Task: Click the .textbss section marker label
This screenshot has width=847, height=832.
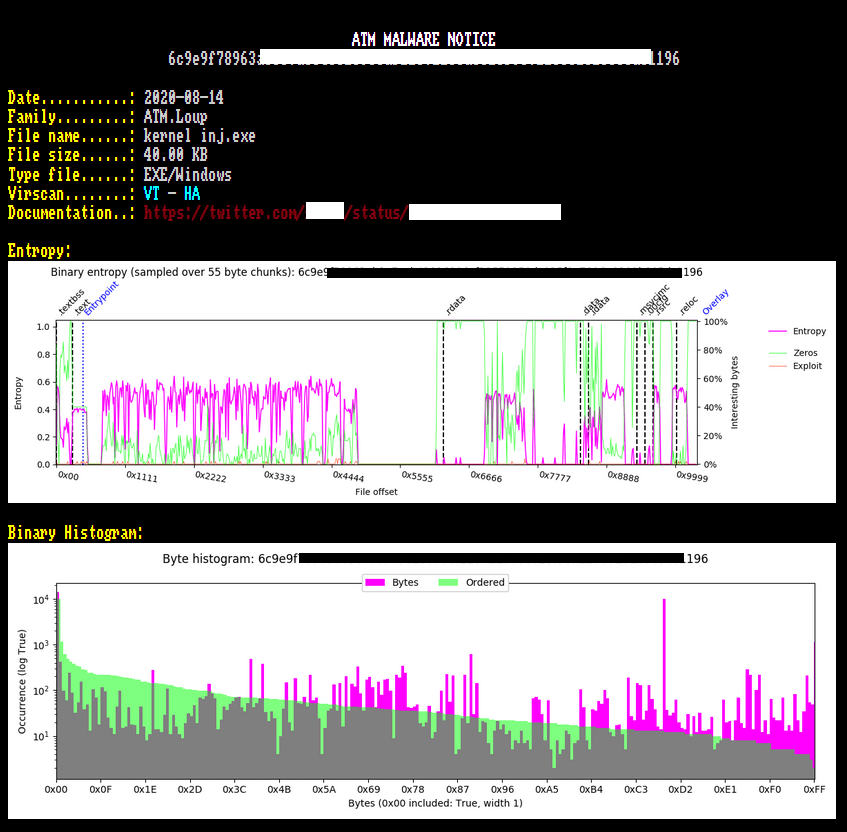Action: [x=68, y=301]
